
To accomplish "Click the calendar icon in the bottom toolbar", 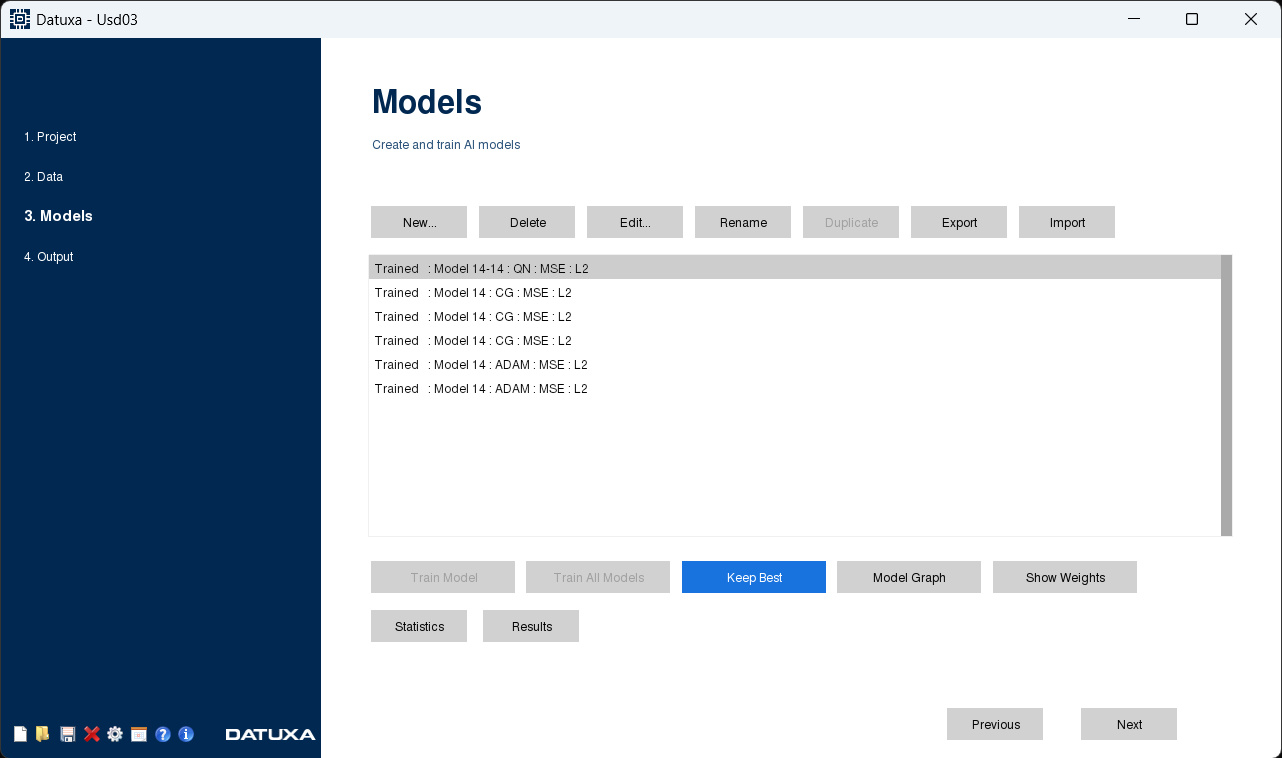I will (x=139, y=734).
